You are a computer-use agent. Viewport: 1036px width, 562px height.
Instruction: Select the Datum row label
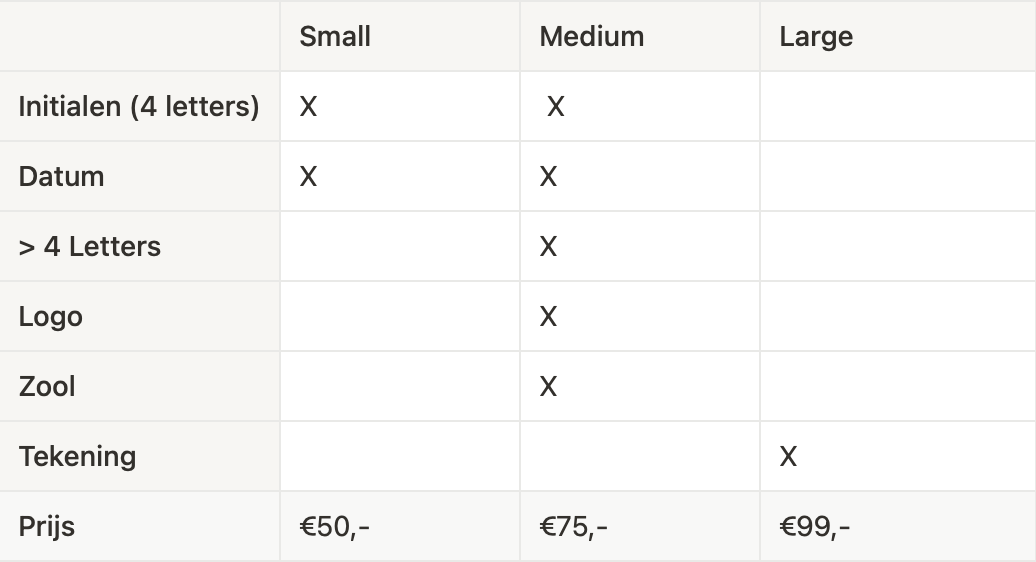(61, 177)
